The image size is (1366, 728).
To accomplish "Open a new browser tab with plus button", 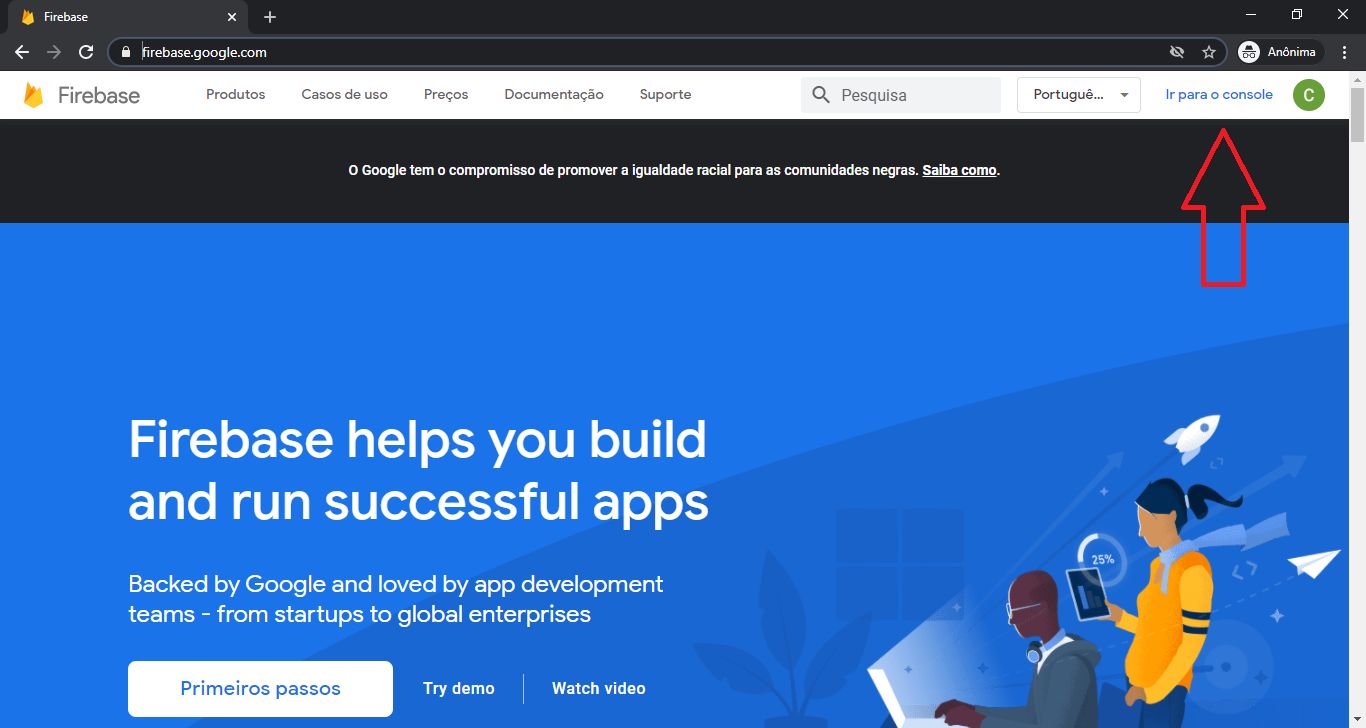I will tap(269, 16).
